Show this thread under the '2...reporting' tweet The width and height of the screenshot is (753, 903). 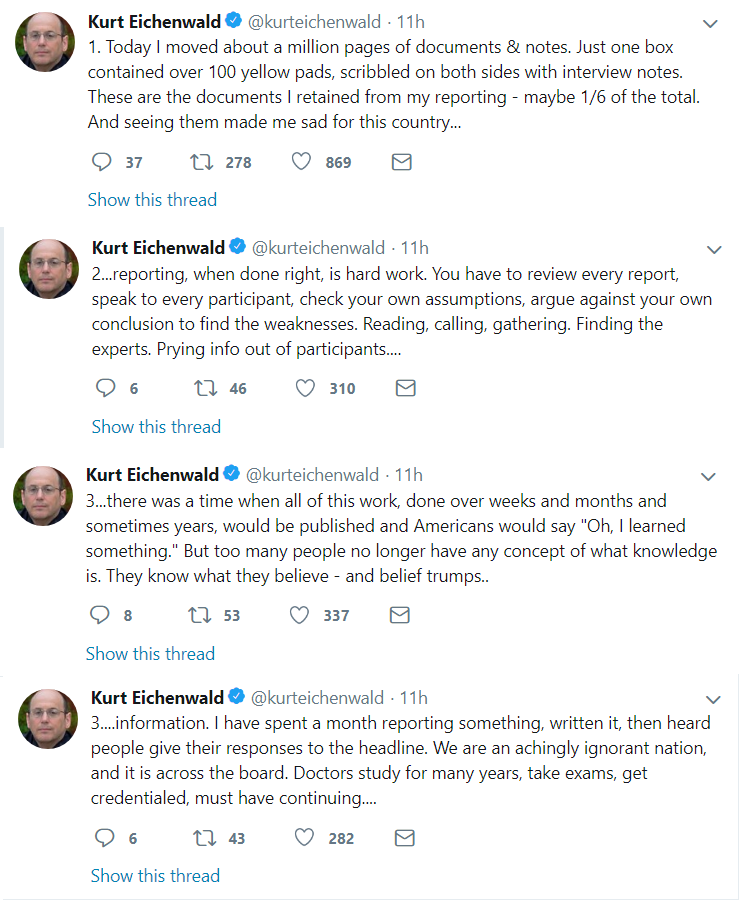156,427
